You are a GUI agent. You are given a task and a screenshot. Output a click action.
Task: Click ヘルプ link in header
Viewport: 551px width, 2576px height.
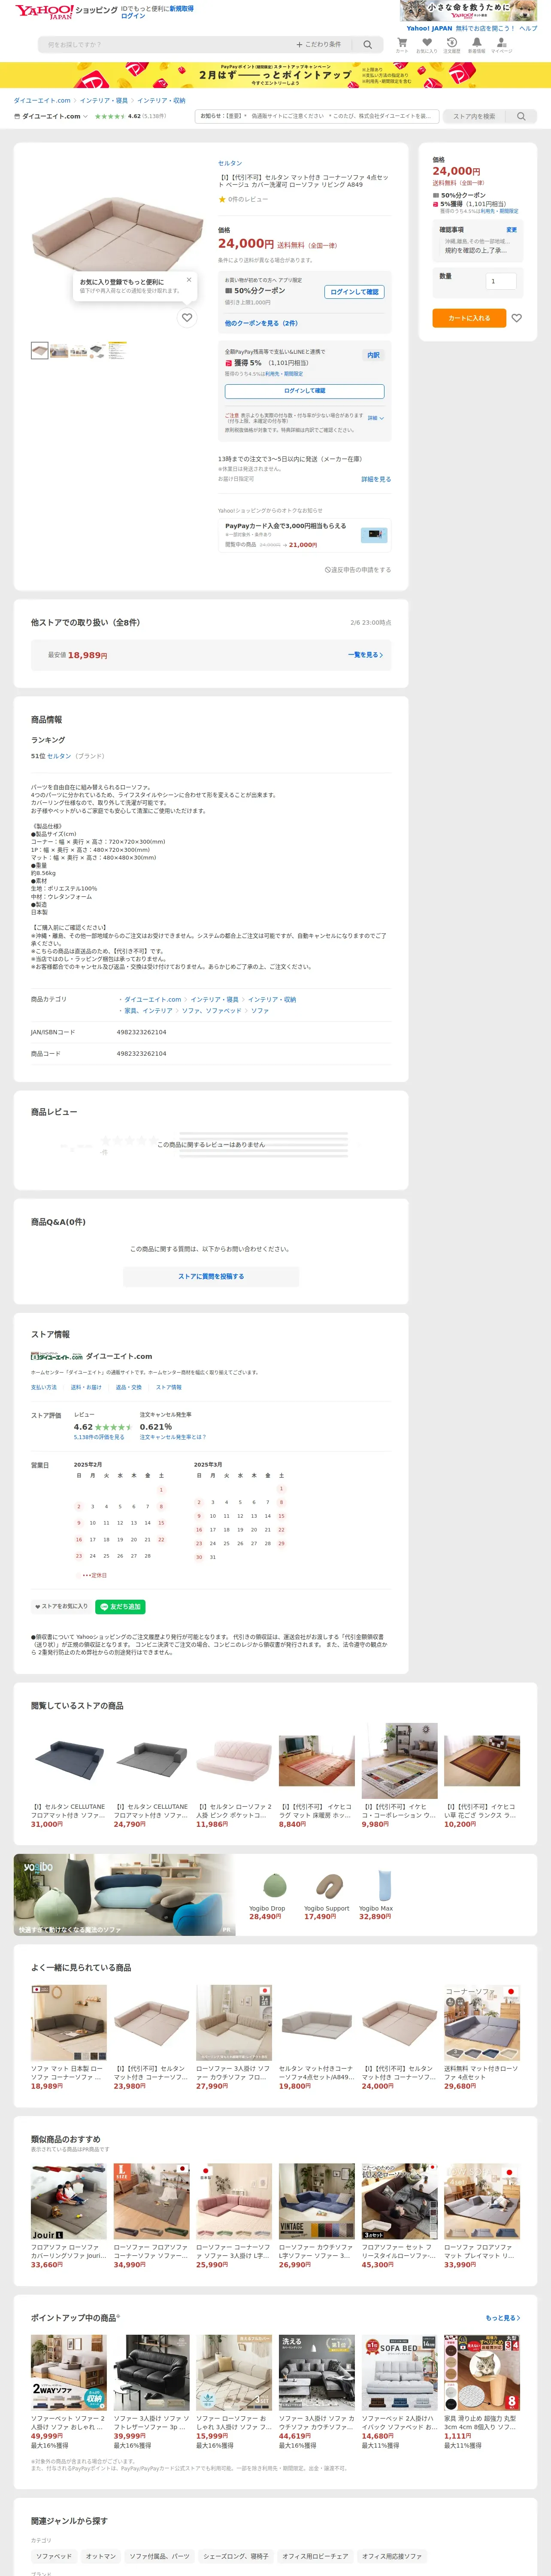point(528,28)
